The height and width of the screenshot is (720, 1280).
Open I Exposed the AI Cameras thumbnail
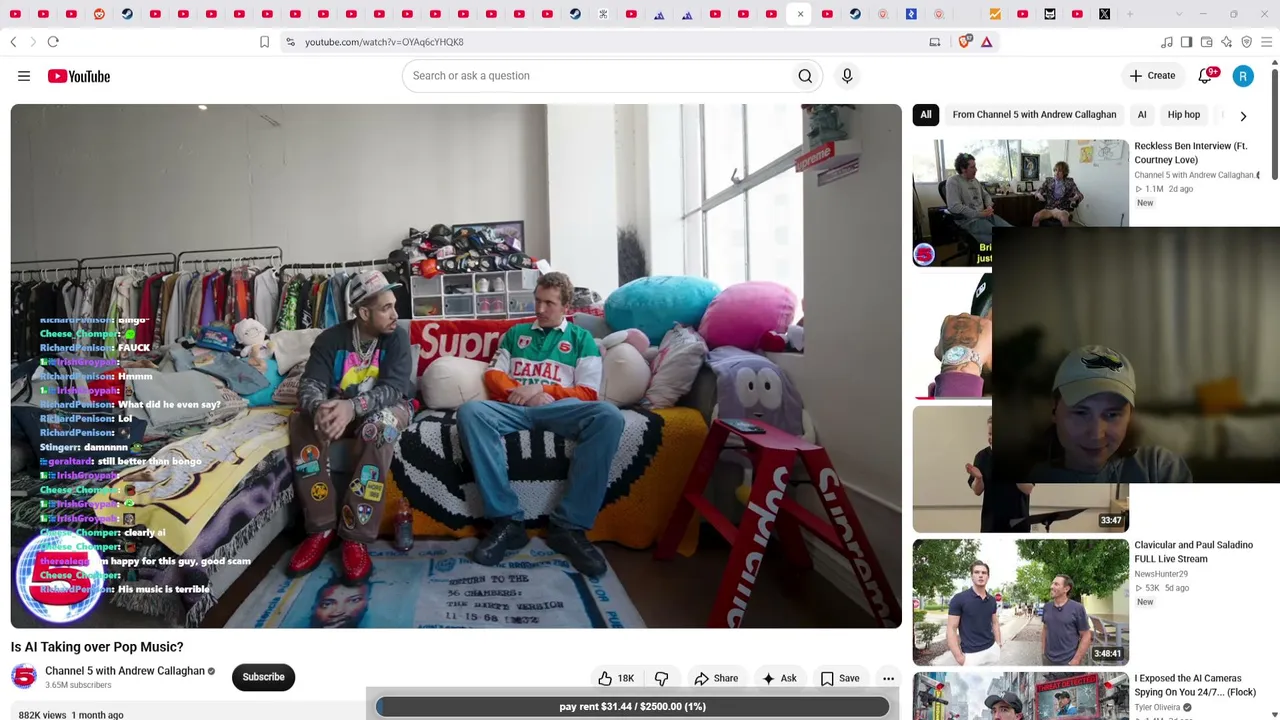[x=1020, y=696]
